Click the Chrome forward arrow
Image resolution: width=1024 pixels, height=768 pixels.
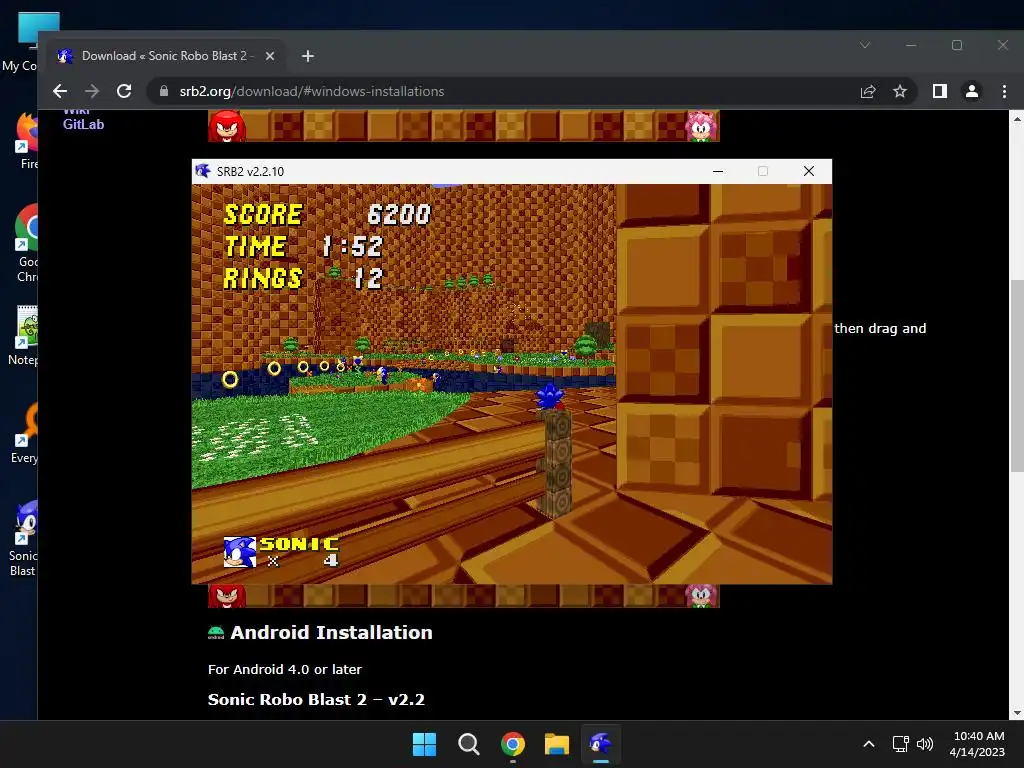tap(92, 91)
